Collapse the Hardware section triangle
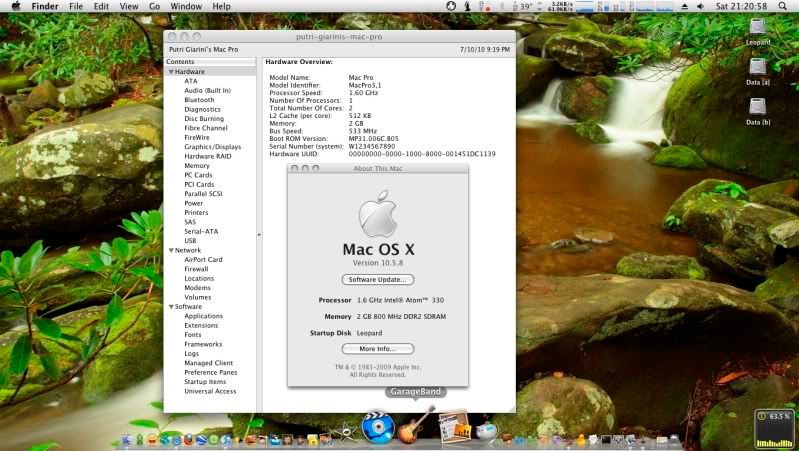 (x=171, y=72)
